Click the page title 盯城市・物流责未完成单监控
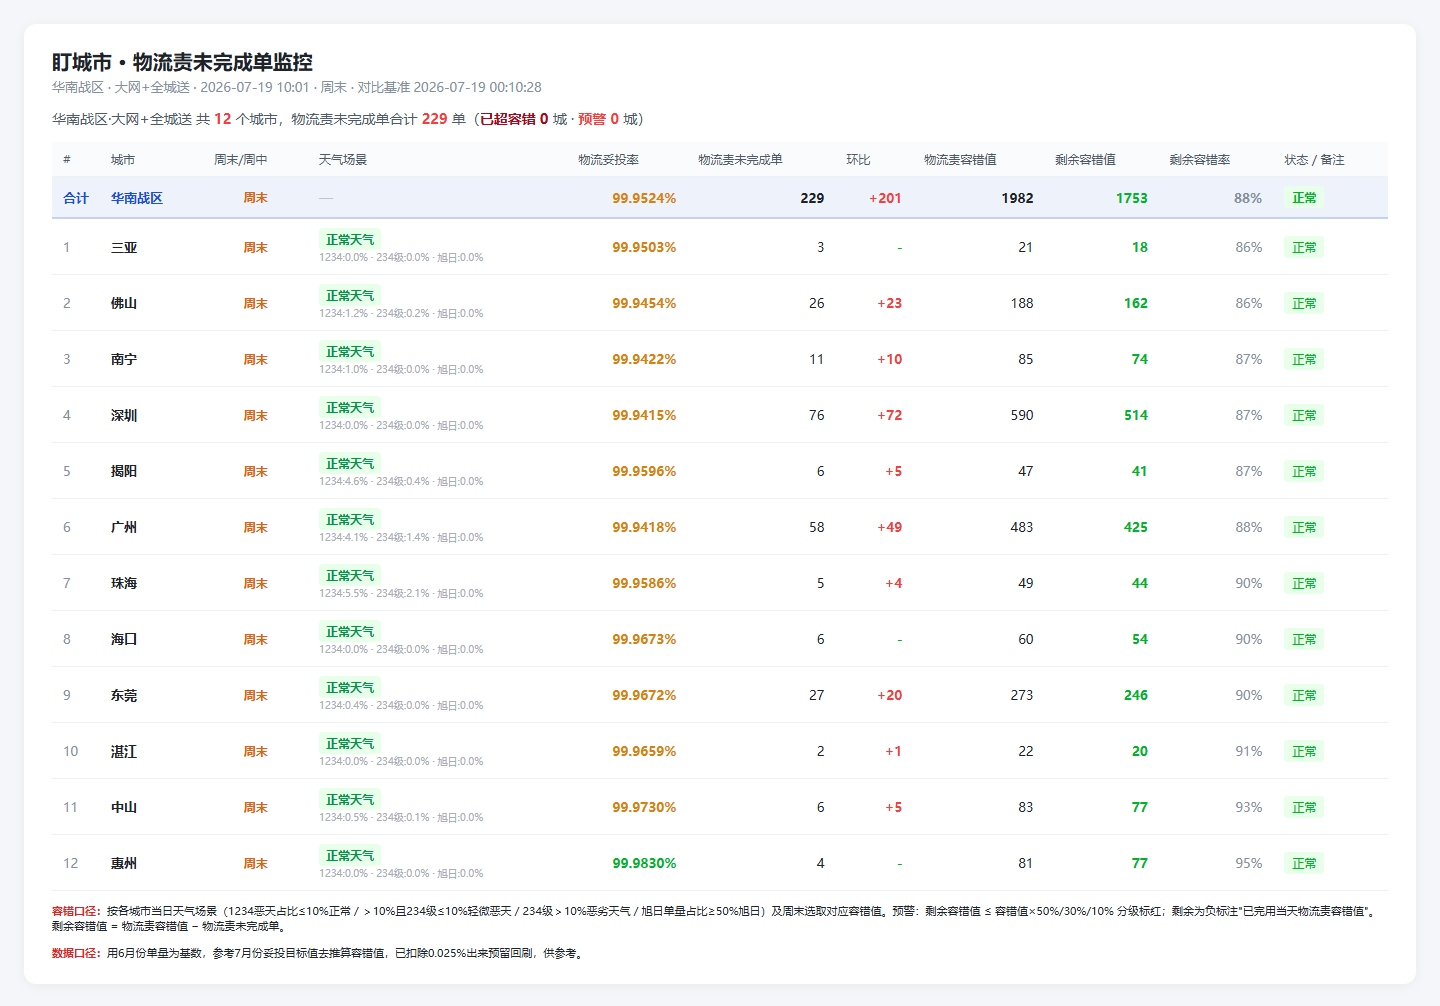Image resolution: width=1440 pixels, height=1006 pixels. [183, 62]
